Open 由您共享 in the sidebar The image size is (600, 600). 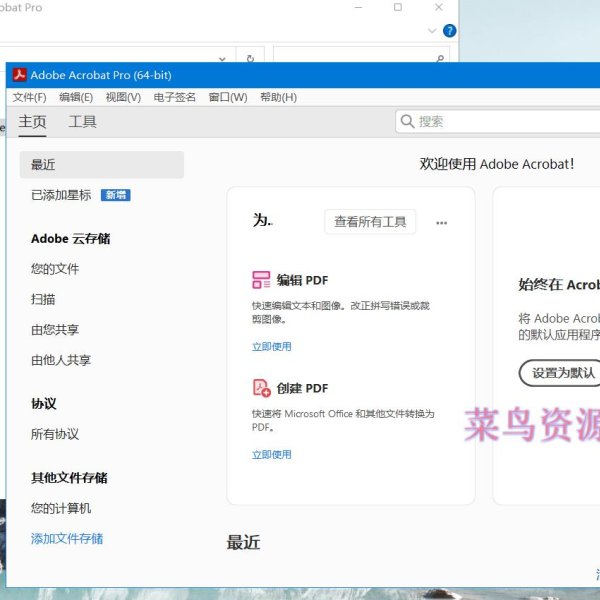pos(55,329)
